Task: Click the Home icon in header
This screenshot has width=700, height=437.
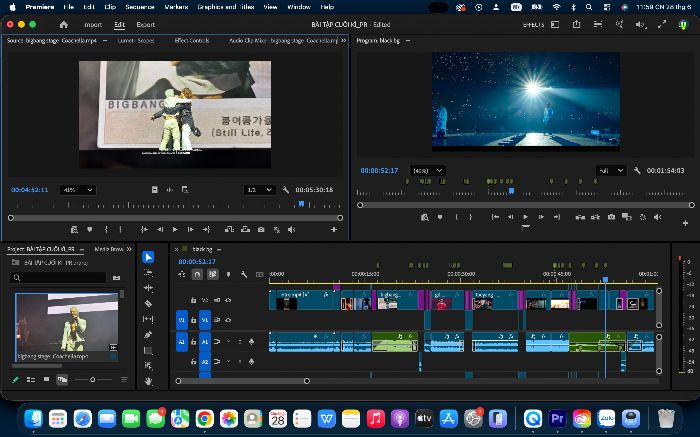Action: click(x=64, y=25)
